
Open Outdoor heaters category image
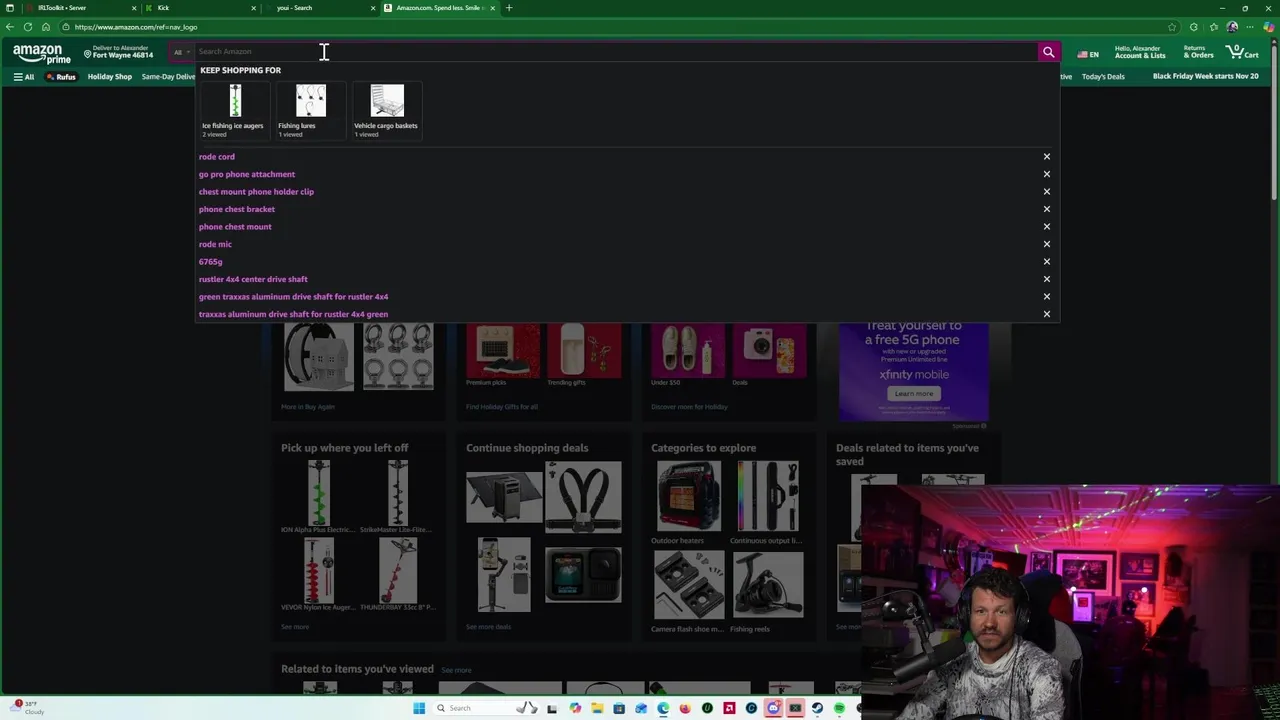pyautogui.click(x=689, y=497)
